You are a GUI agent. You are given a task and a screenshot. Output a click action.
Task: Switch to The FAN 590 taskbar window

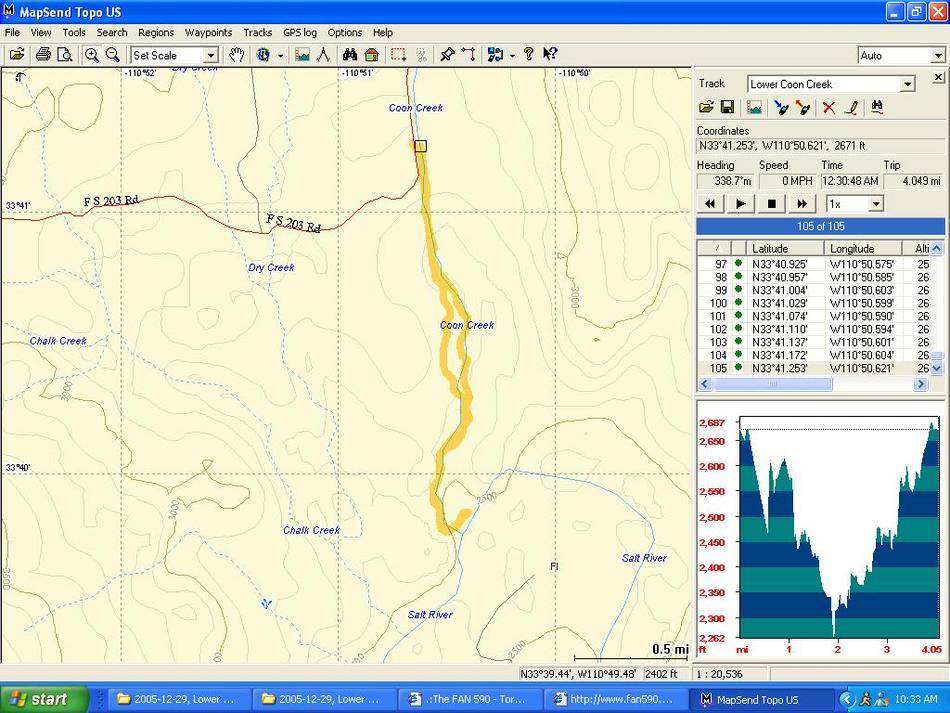pos(468,700)
